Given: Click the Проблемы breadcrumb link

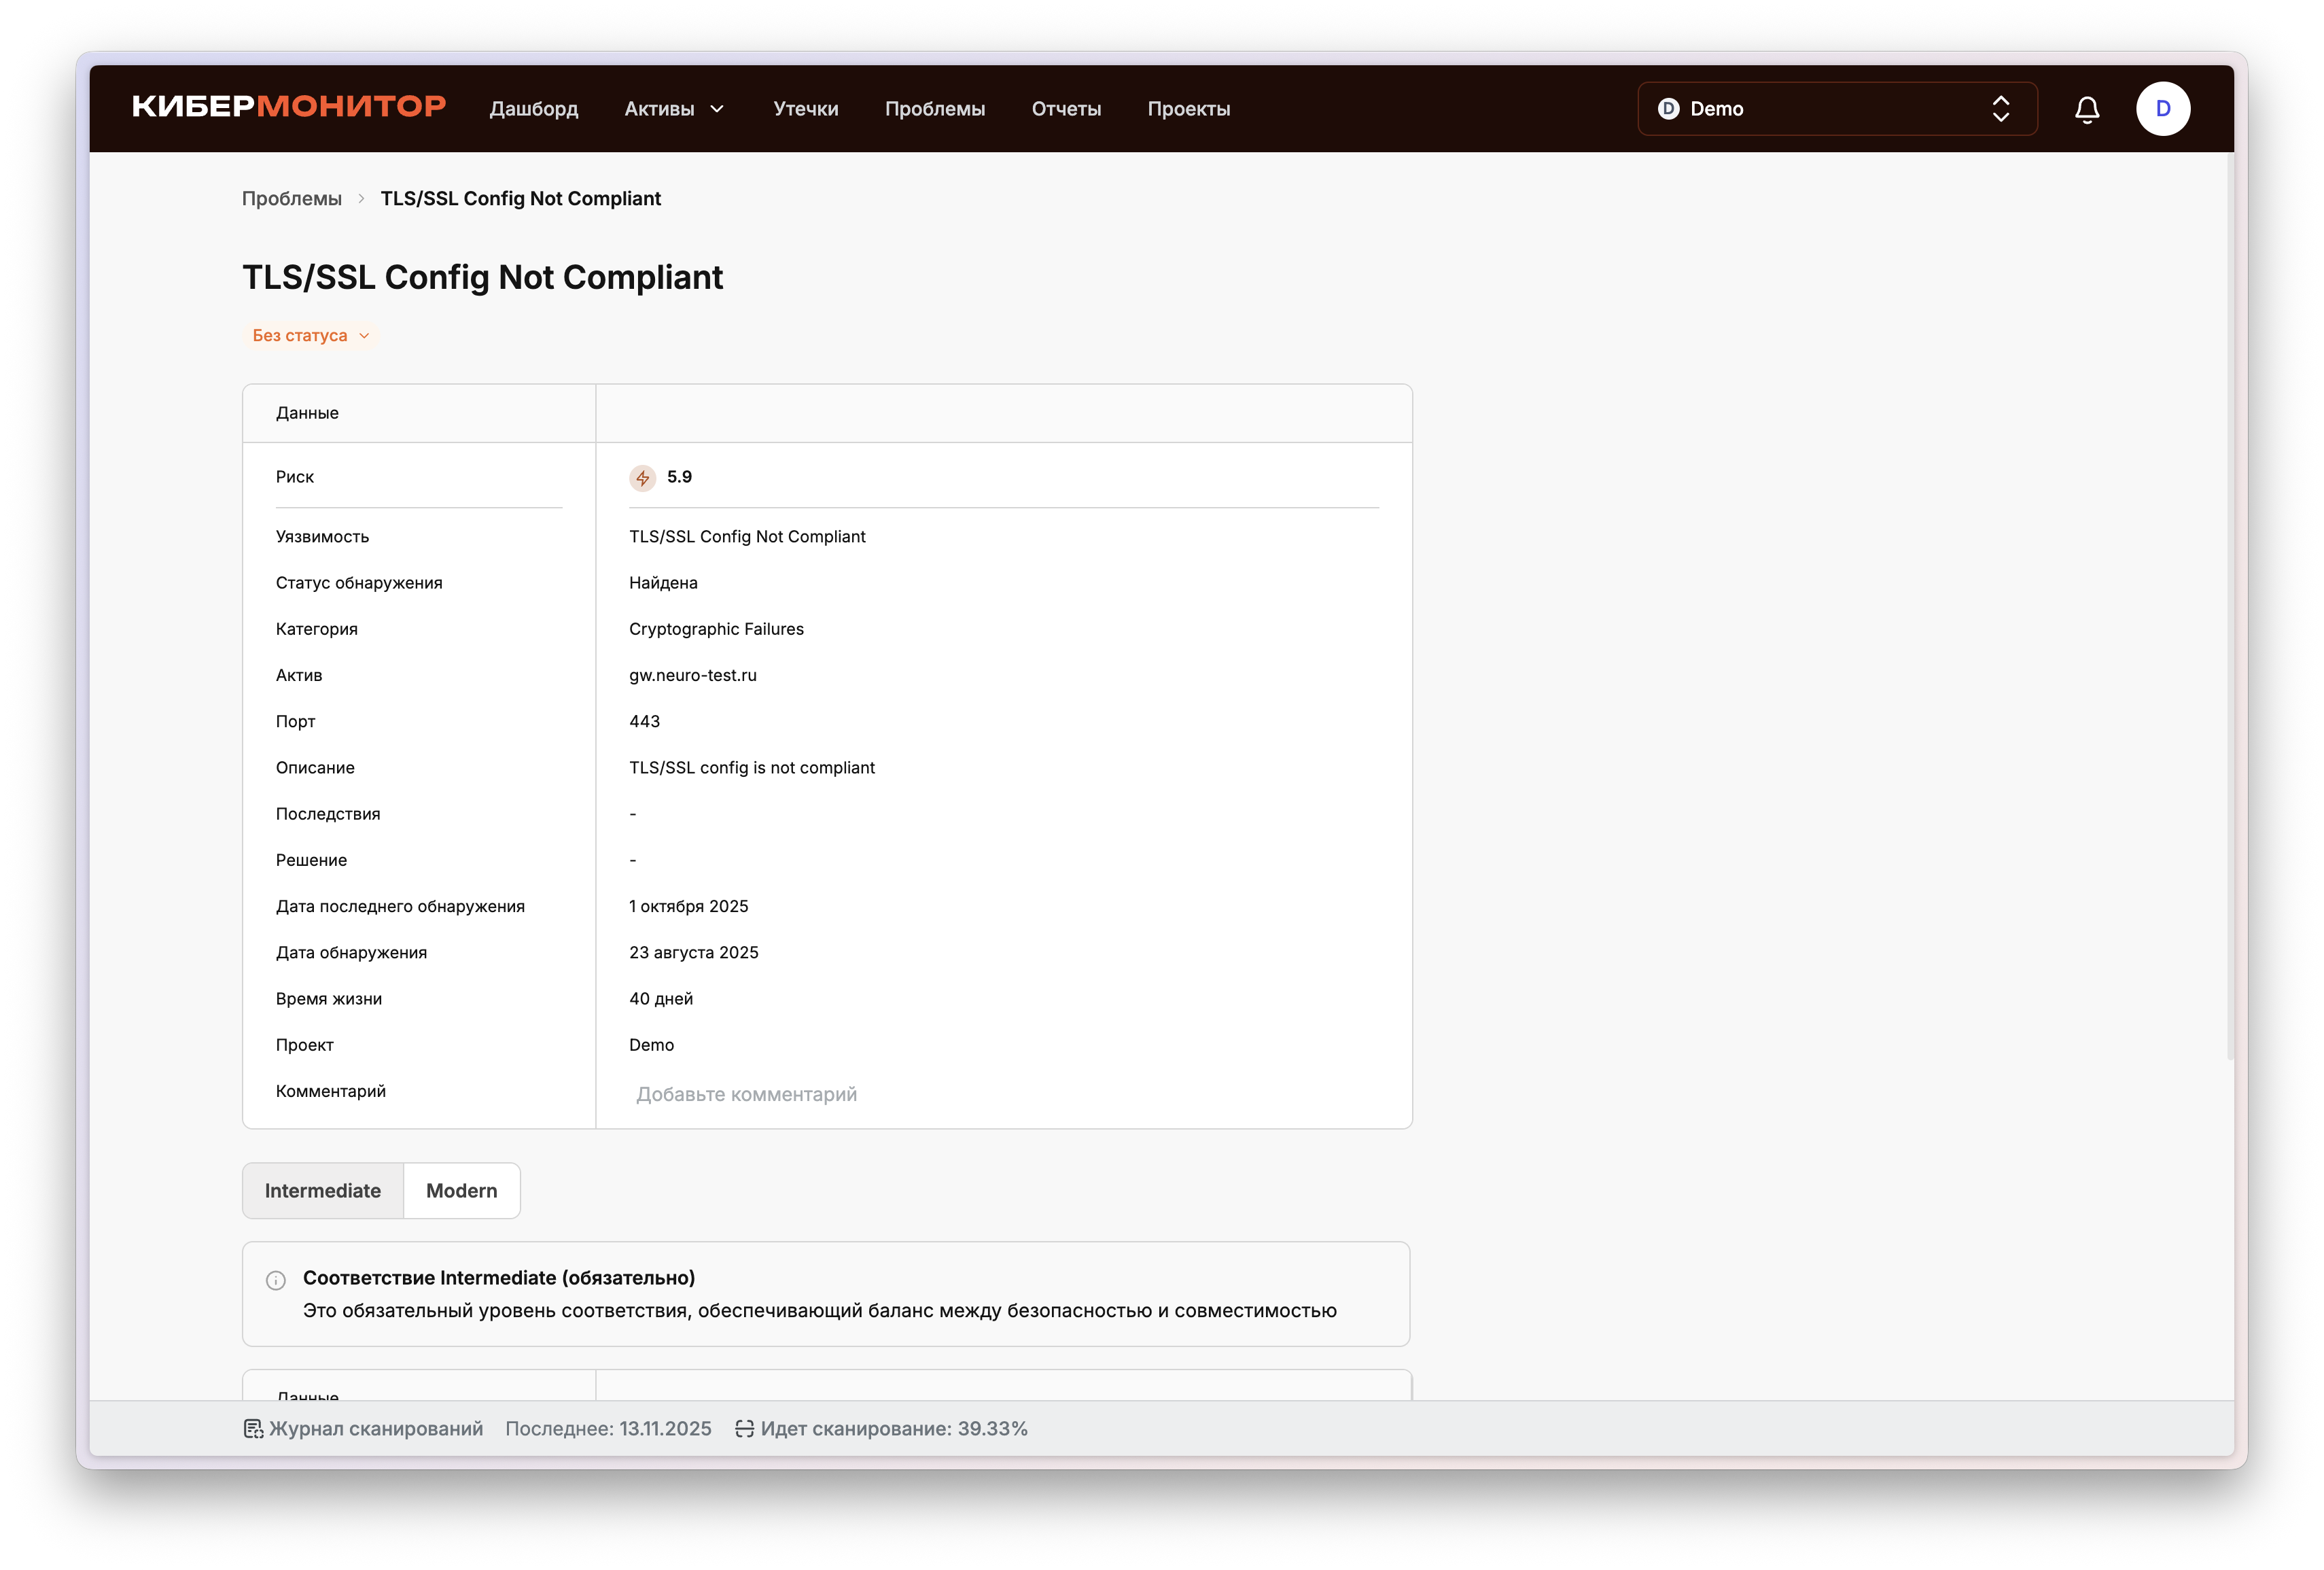Looking at the screenshot, I should click(291, 199).
